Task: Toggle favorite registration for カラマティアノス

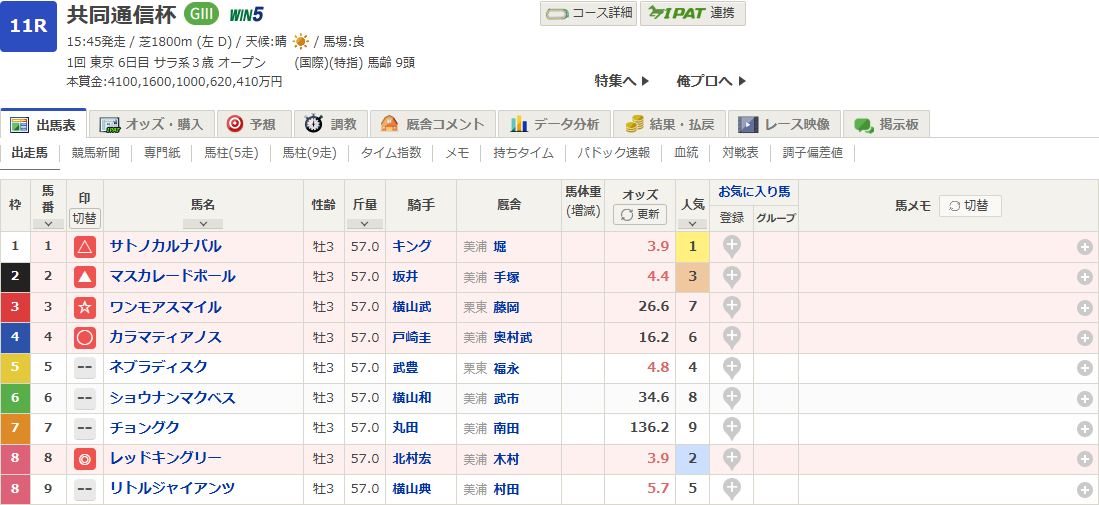Action: (x=732, y=337)
